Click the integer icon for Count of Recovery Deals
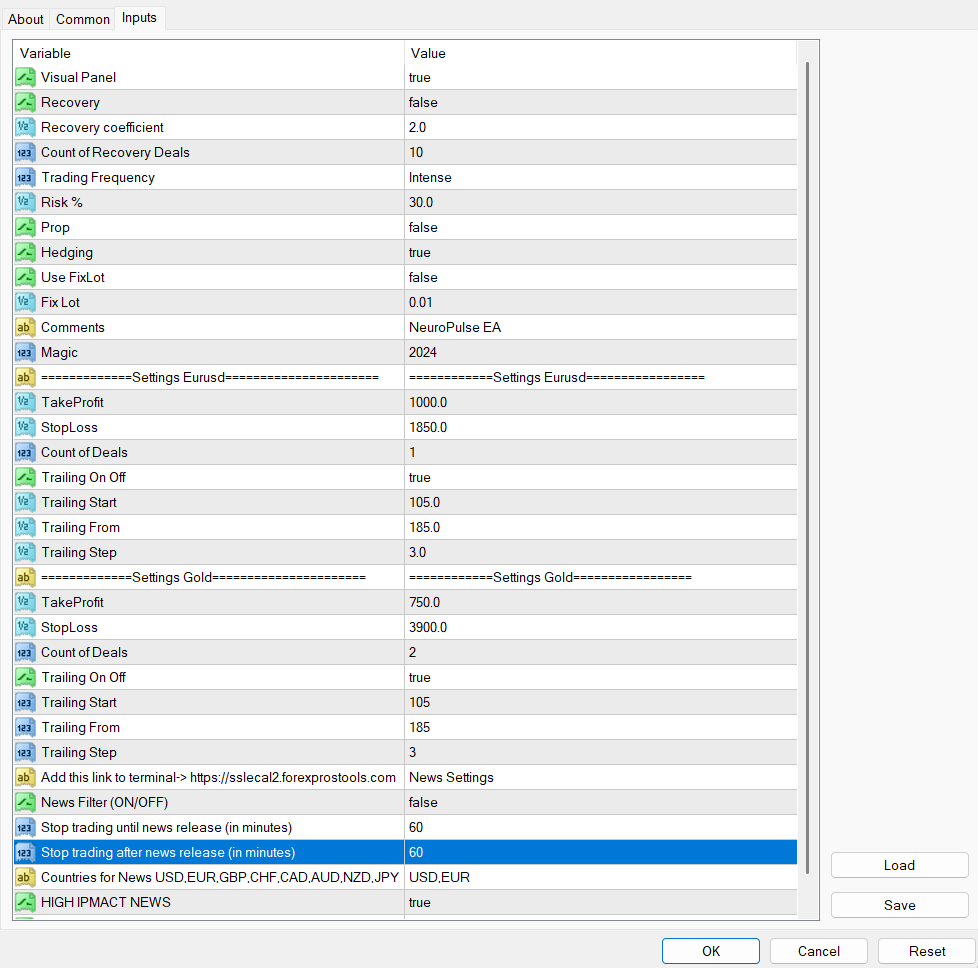Screen dimensions: 978x968 tap(25, 152)
